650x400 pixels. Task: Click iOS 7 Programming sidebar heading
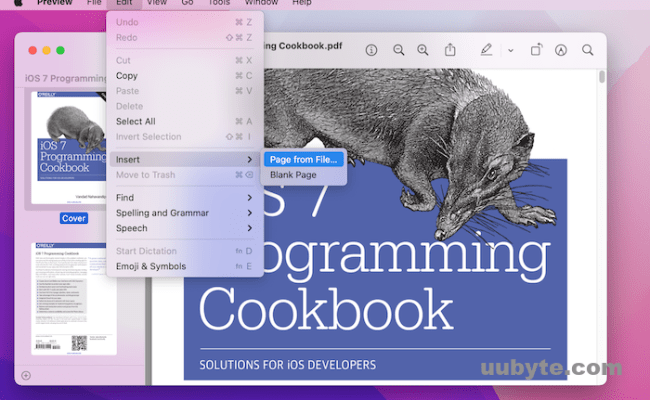(65, 78)
